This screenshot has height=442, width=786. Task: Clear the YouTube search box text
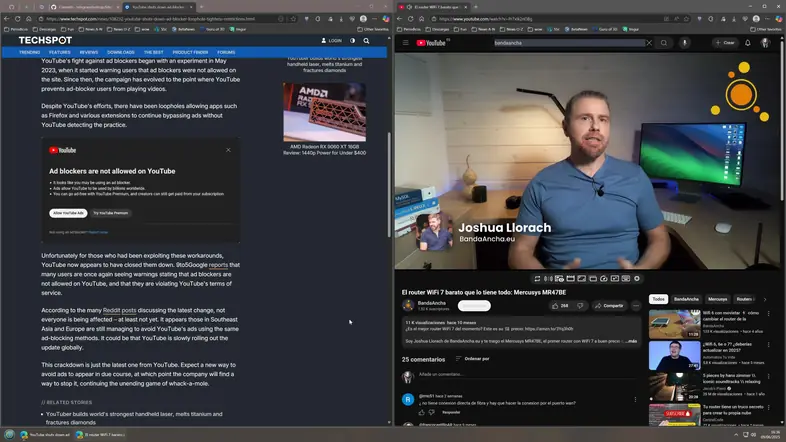tap(649, 43)
